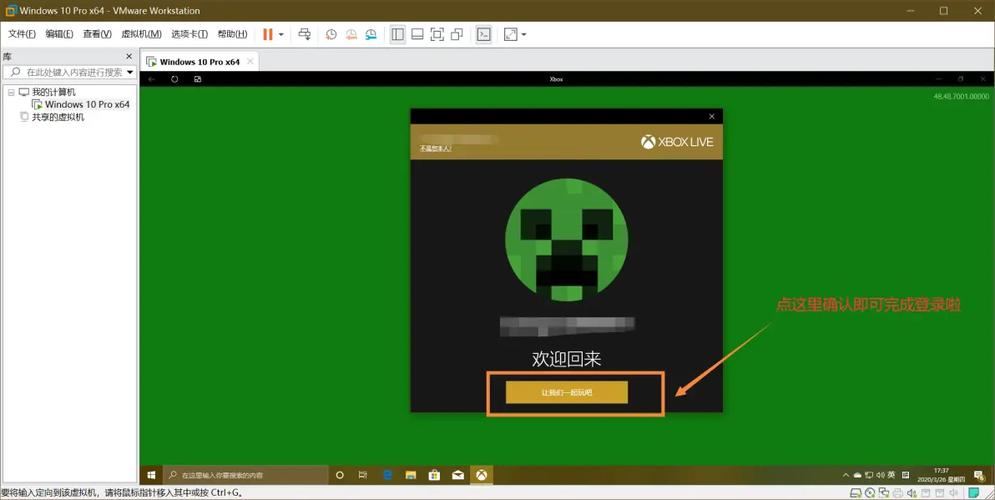The image size is (995, 500).
Task: Open the 帮助(H) menu
Action: click(232, 34)
